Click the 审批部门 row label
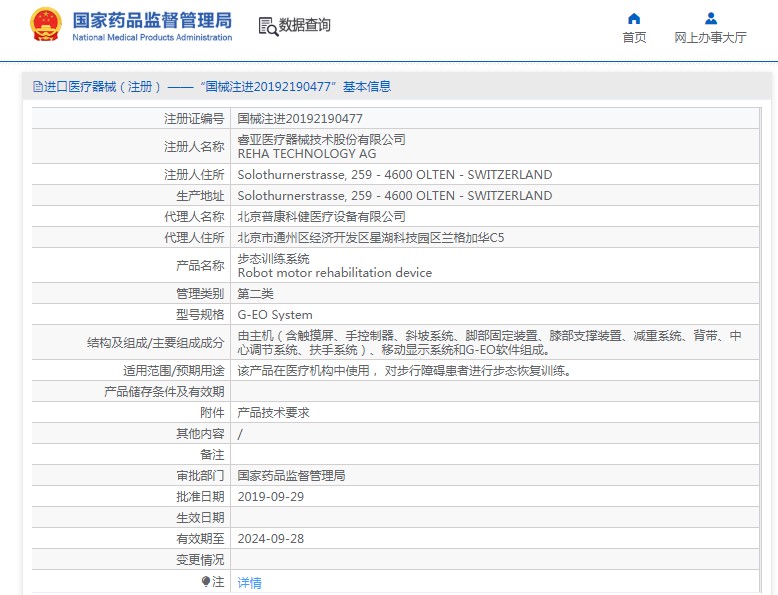778x595 pixels. point(200,476)
